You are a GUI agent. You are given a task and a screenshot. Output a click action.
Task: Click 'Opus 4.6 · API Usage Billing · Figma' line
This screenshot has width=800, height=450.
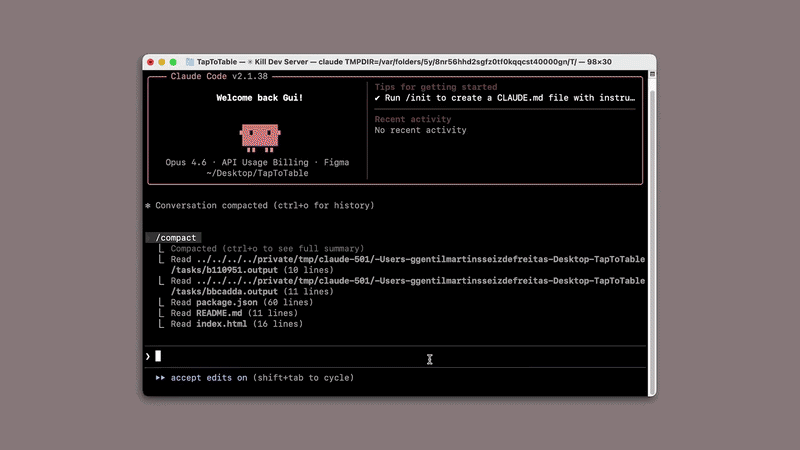point(257,162)
